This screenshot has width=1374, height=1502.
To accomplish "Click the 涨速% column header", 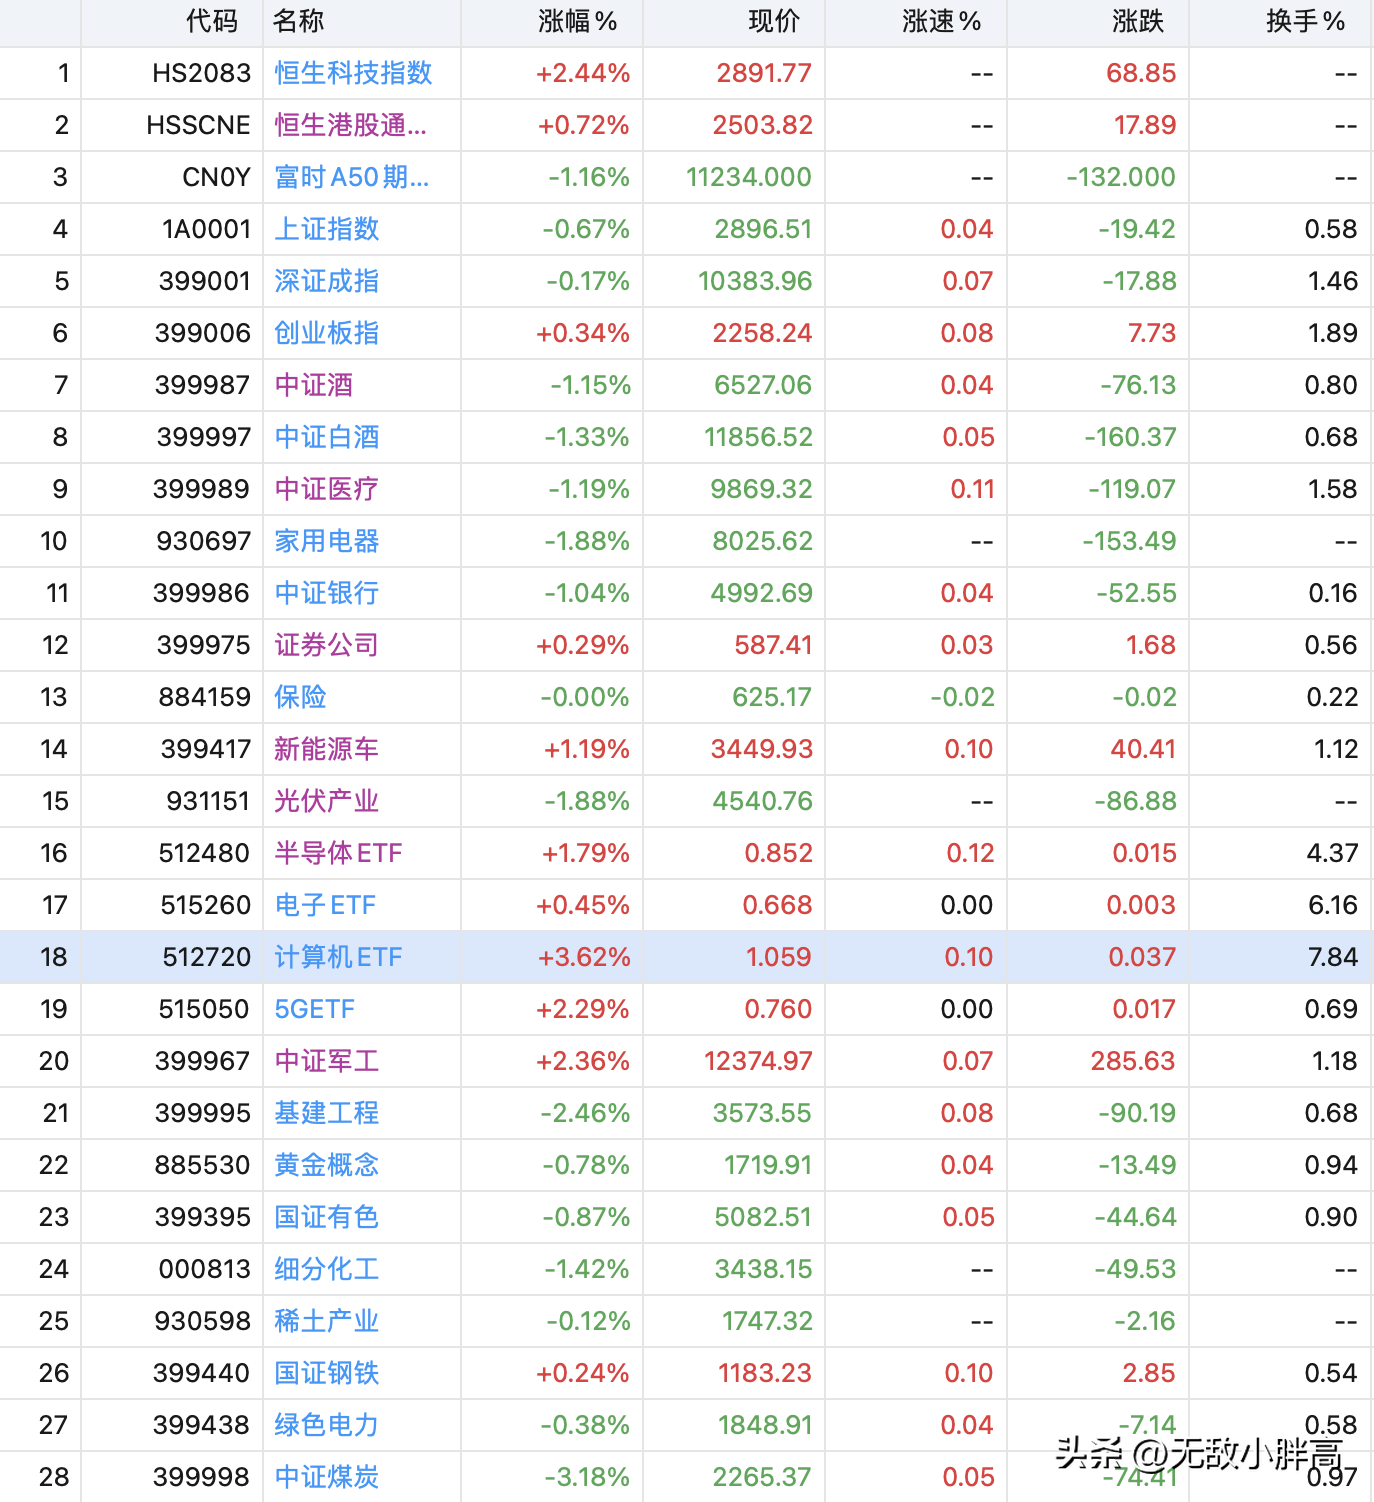I will (x=941, y=21).
